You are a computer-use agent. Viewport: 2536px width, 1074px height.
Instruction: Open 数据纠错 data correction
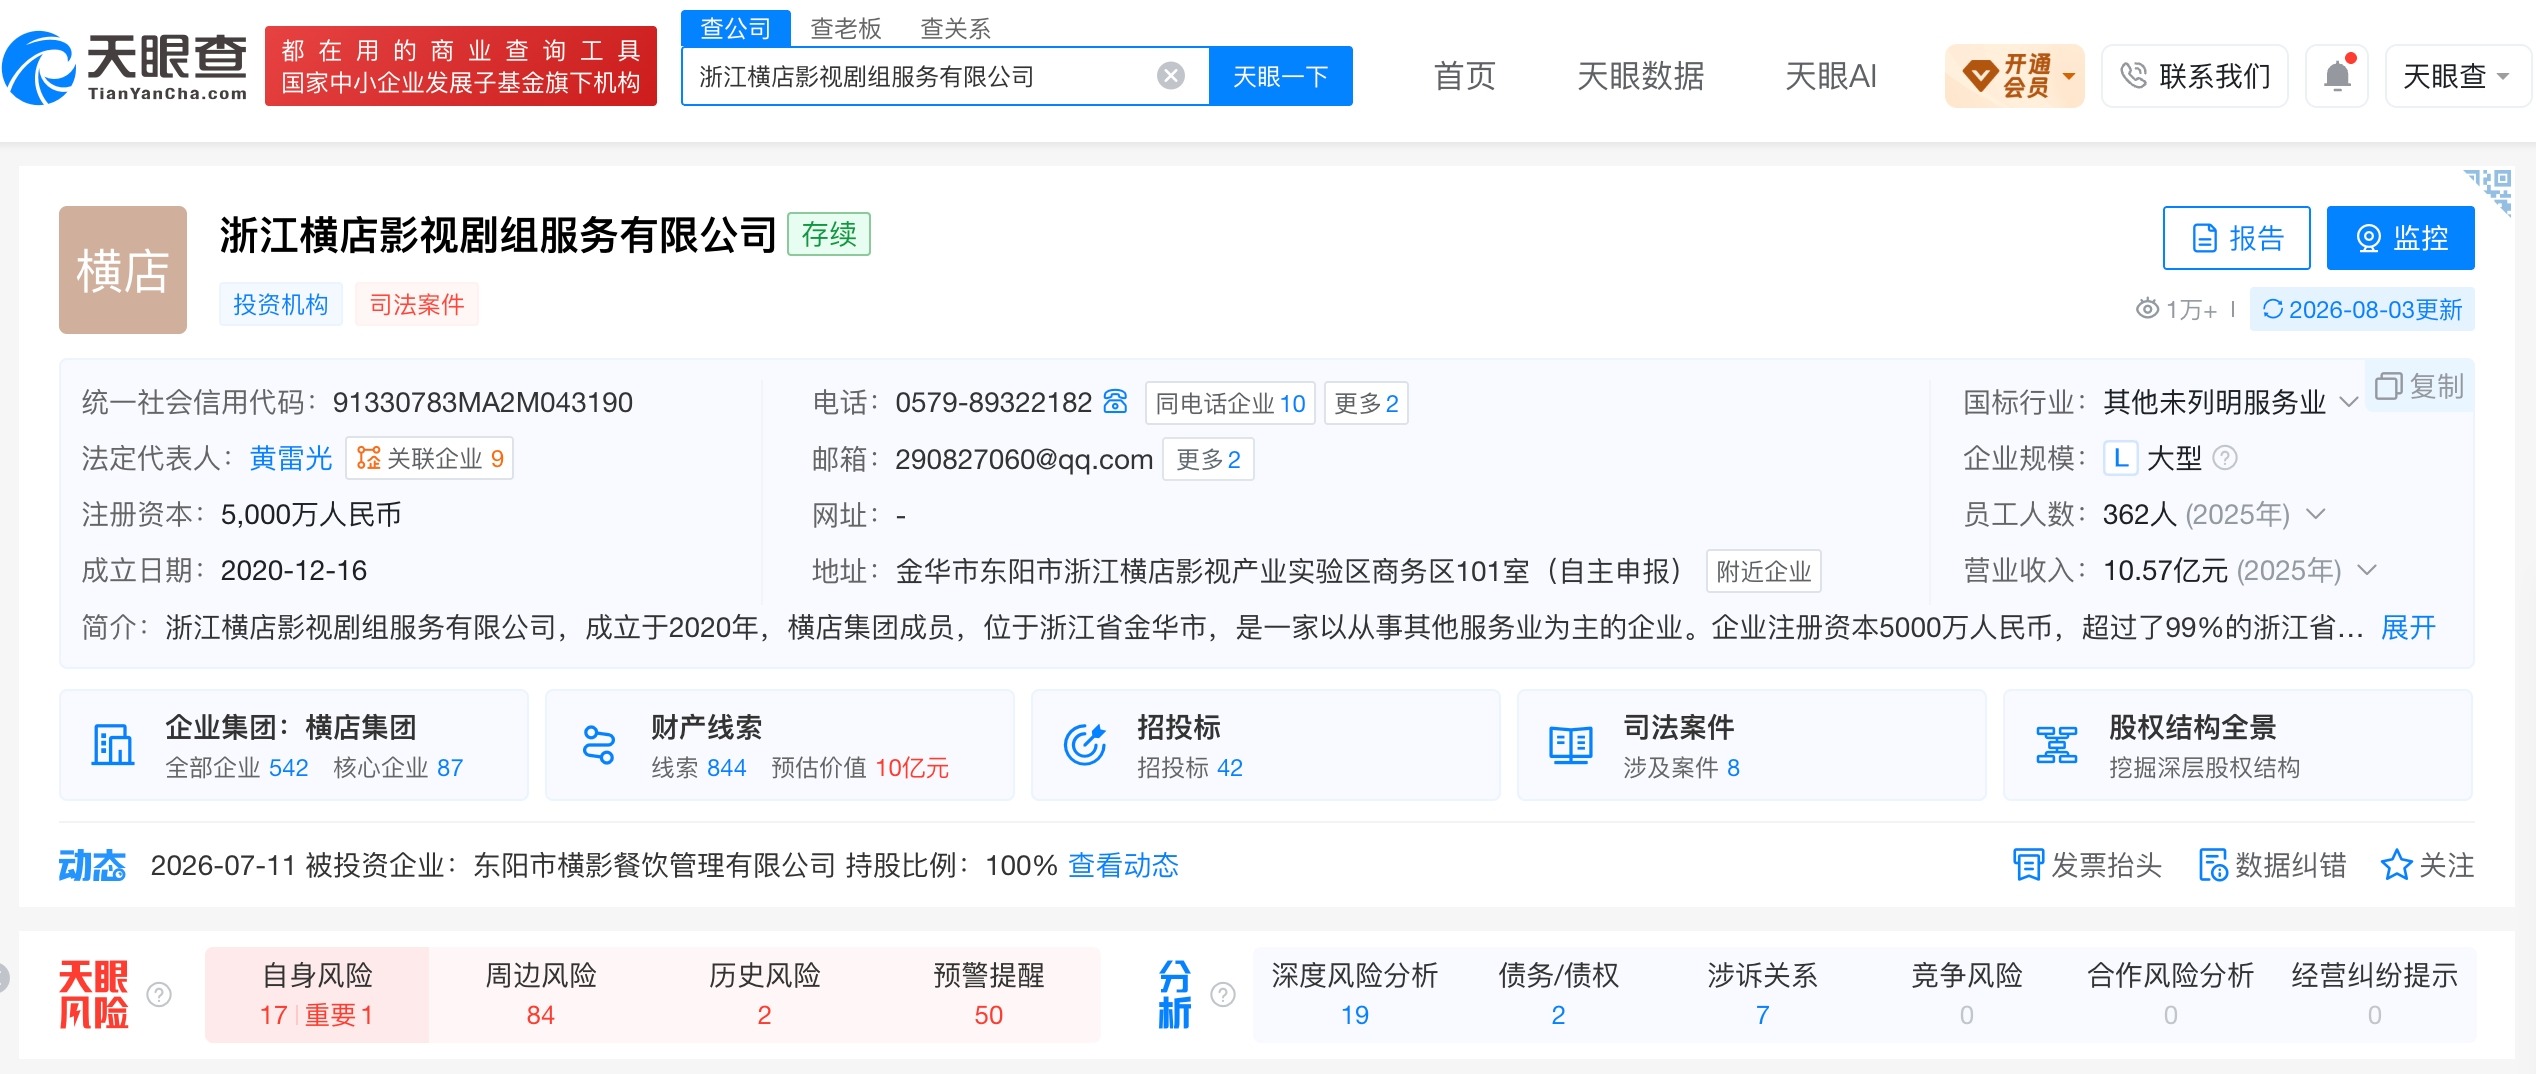pyautogui.click(x=2272, y=865)
